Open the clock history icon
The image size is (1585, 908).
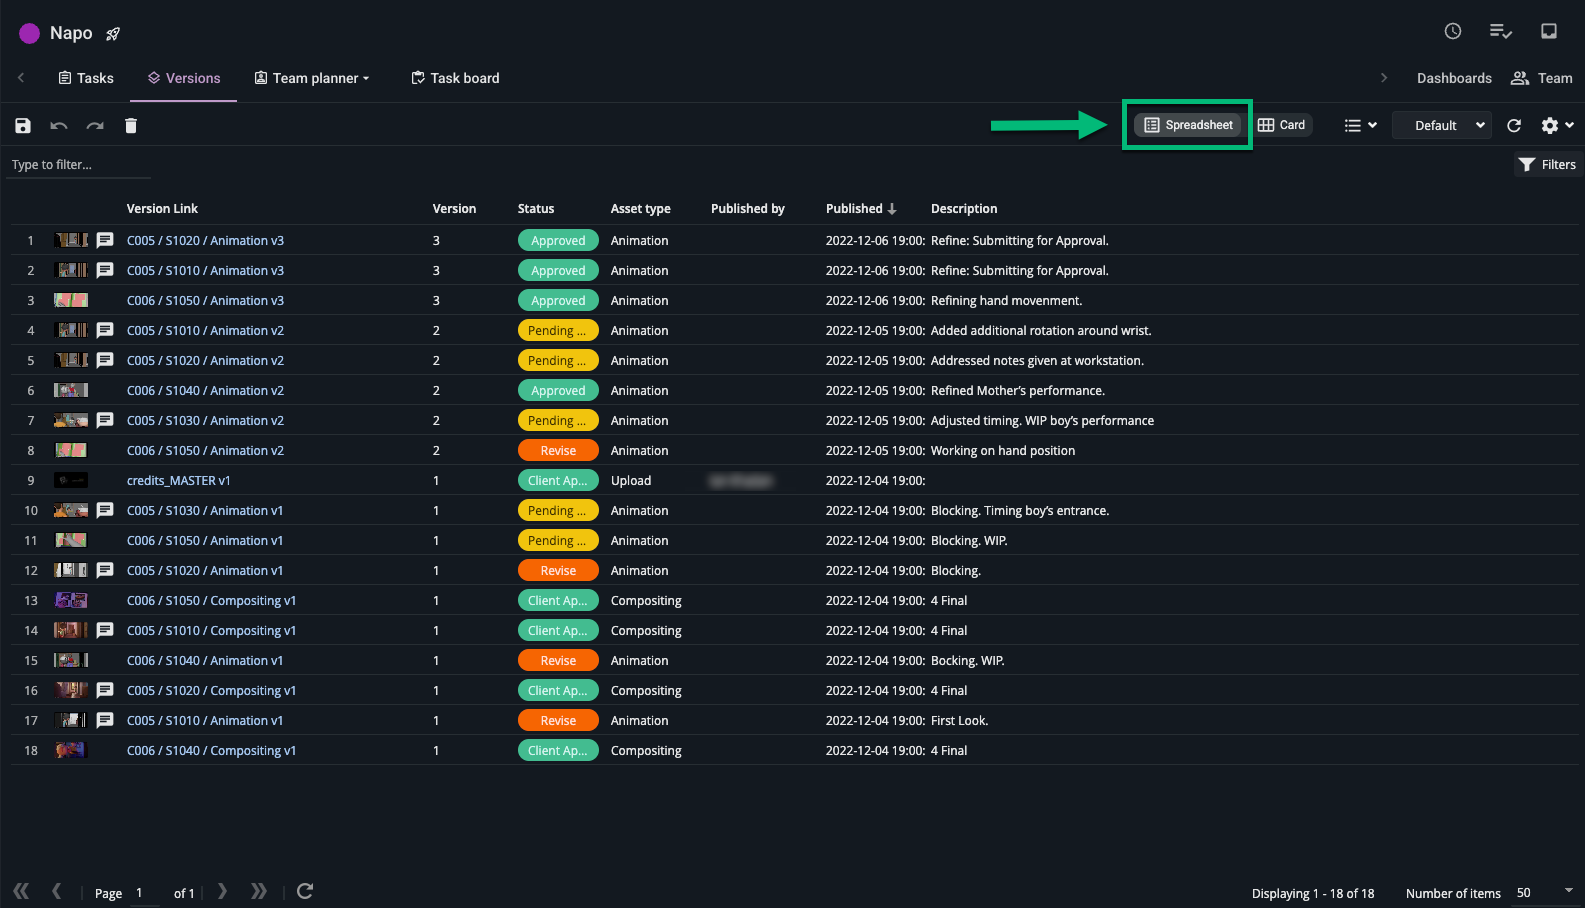1453,31
